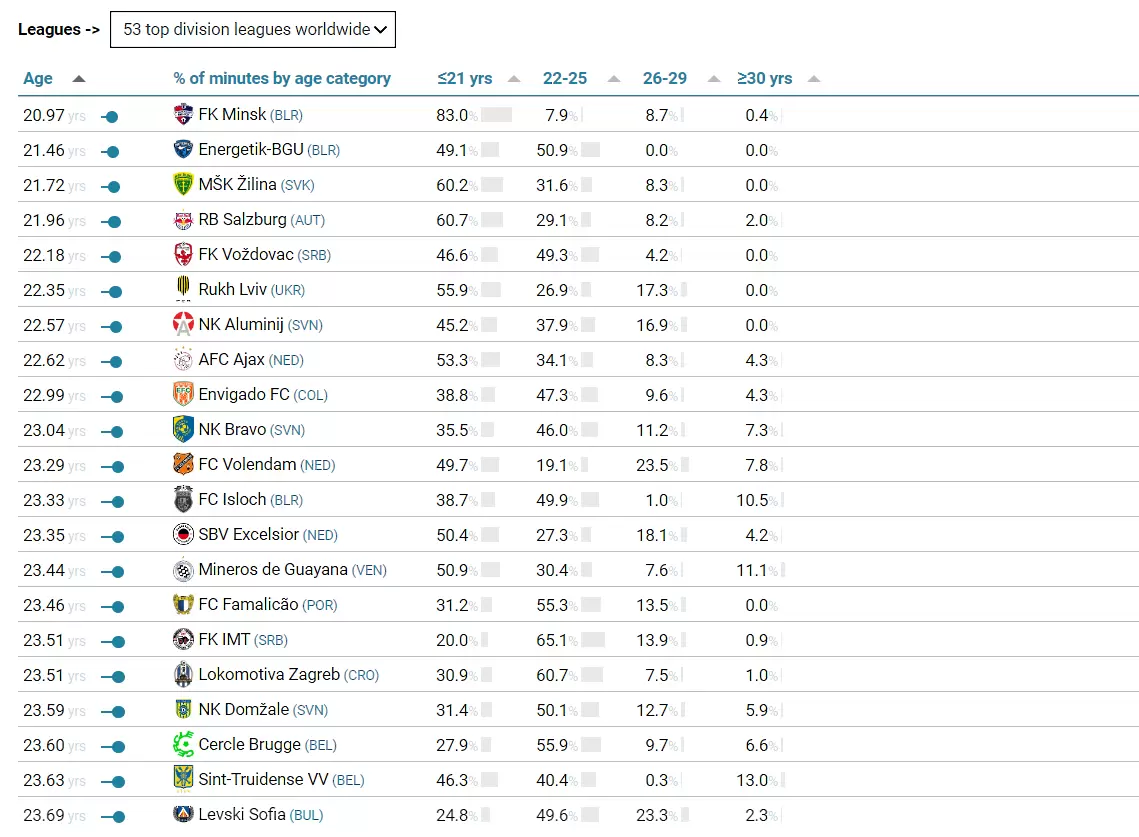Click the age marker beside NK Bravo
This screenshot has width=1139, height=837.
click(x=116, y=432)
